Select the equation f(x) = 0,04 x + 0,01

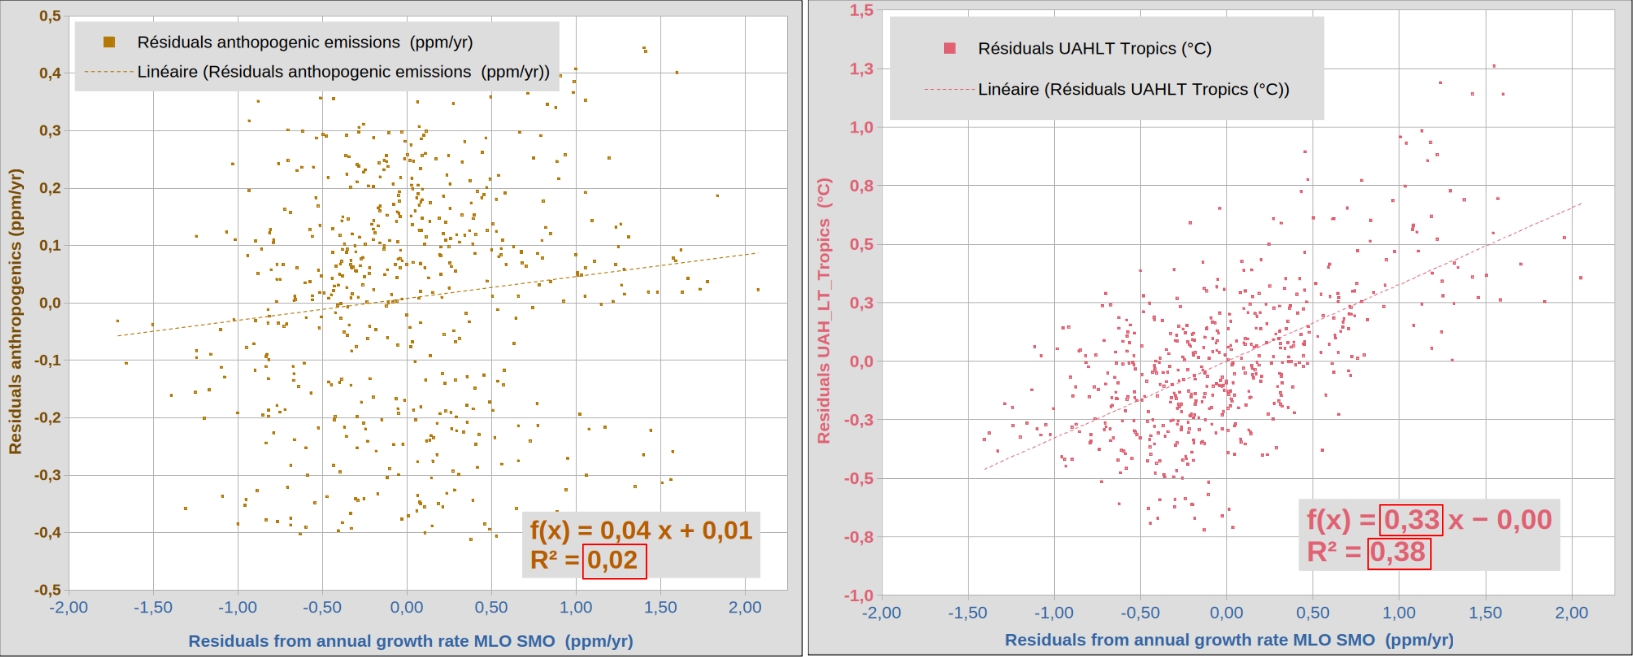pyautogui.click(x=640, y=530)
